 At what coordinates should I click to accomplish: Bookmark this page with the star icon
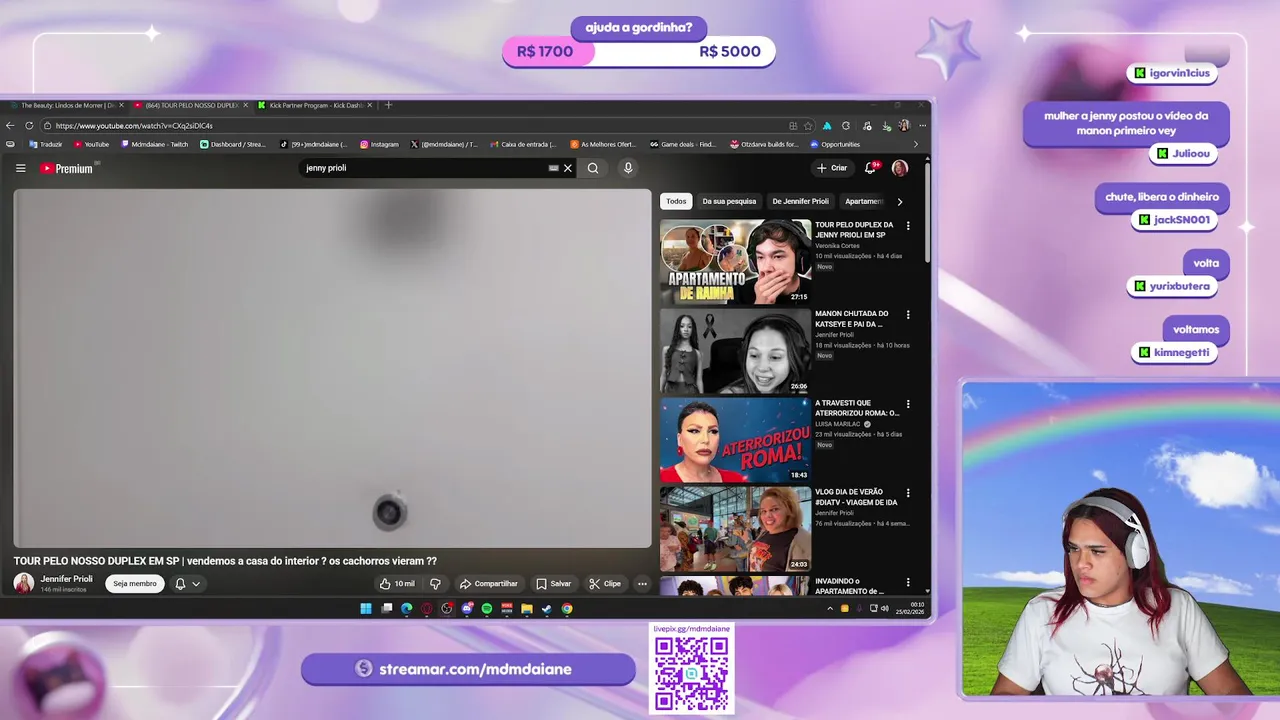808,126
